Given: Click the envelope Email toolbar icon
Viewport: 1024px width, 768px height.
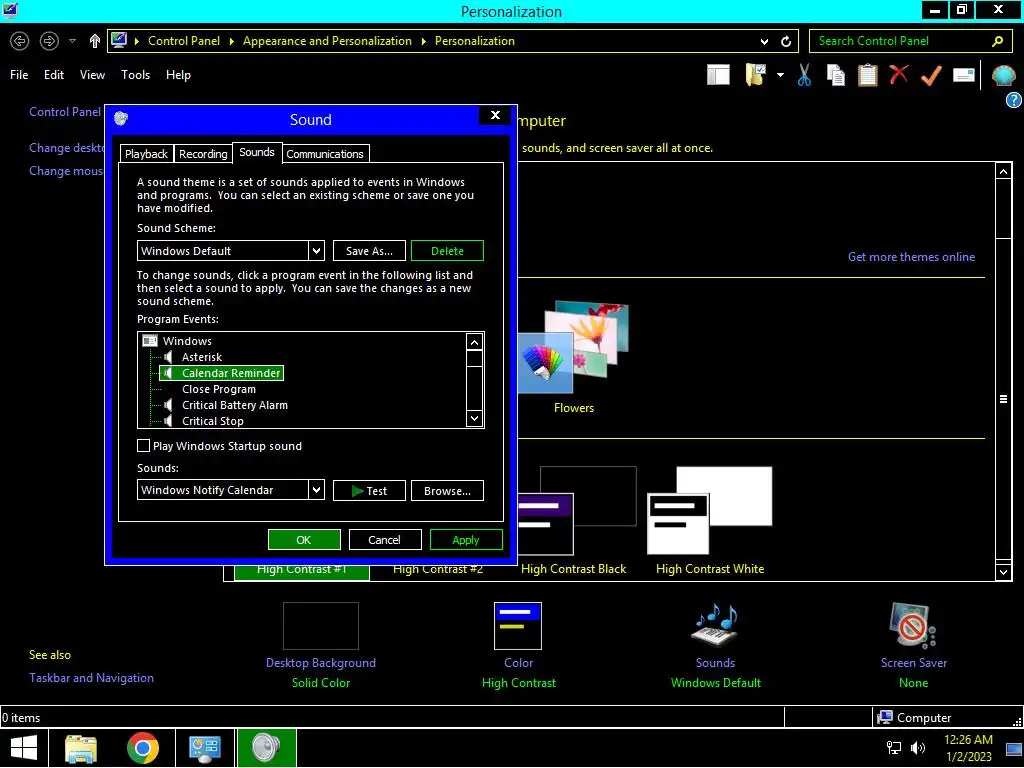Looking at the screenshot, I should 963,75.
